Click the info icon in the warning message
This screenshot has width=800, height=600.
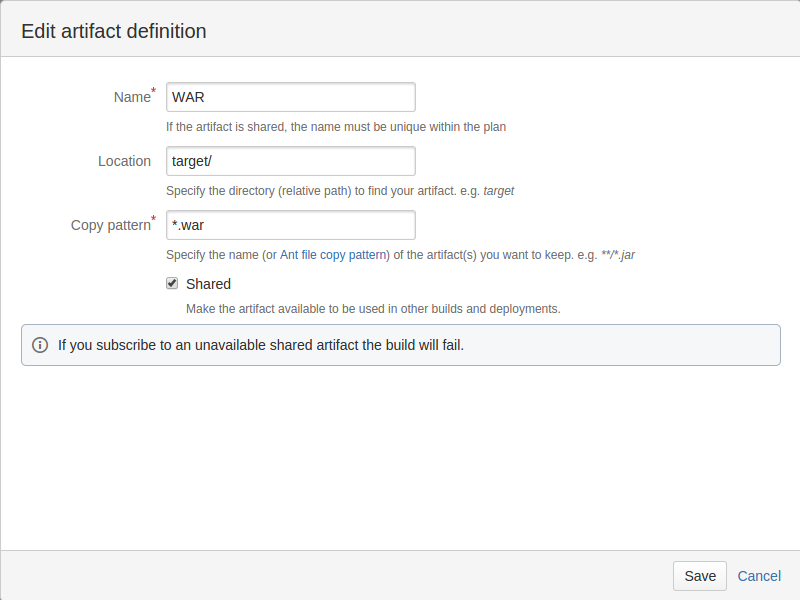[40, 345]
